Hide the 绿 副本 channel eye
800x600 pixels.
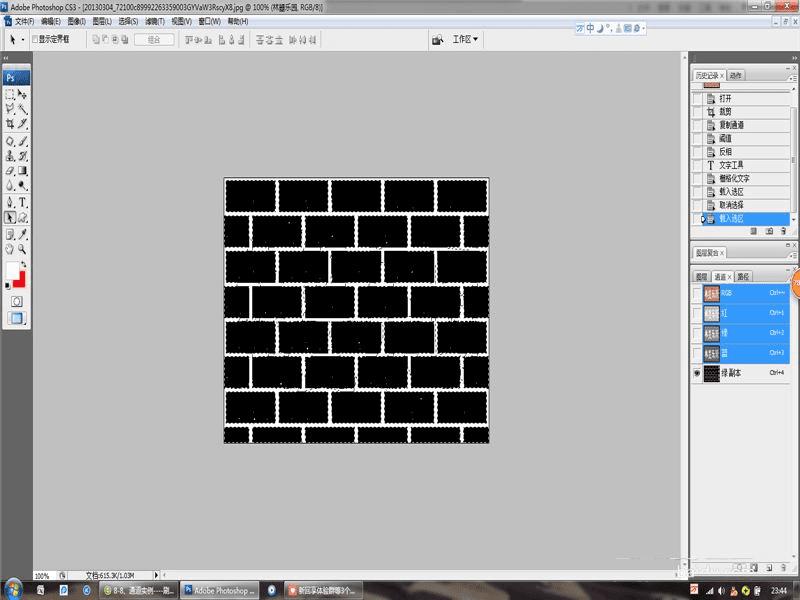pyautogui.click(x=697, y=373)
